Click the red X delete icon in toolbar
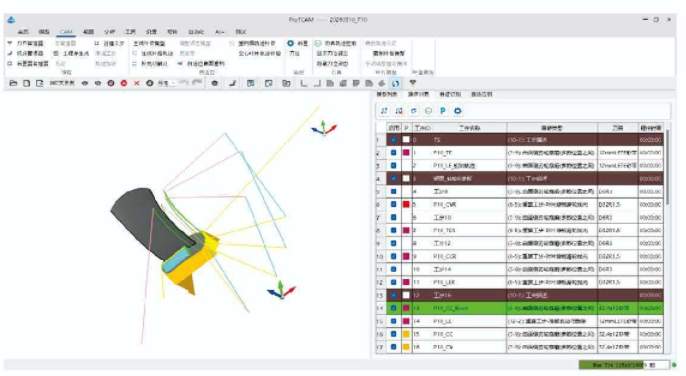Viewport: 686px width, 376px height. click(136, 83)
